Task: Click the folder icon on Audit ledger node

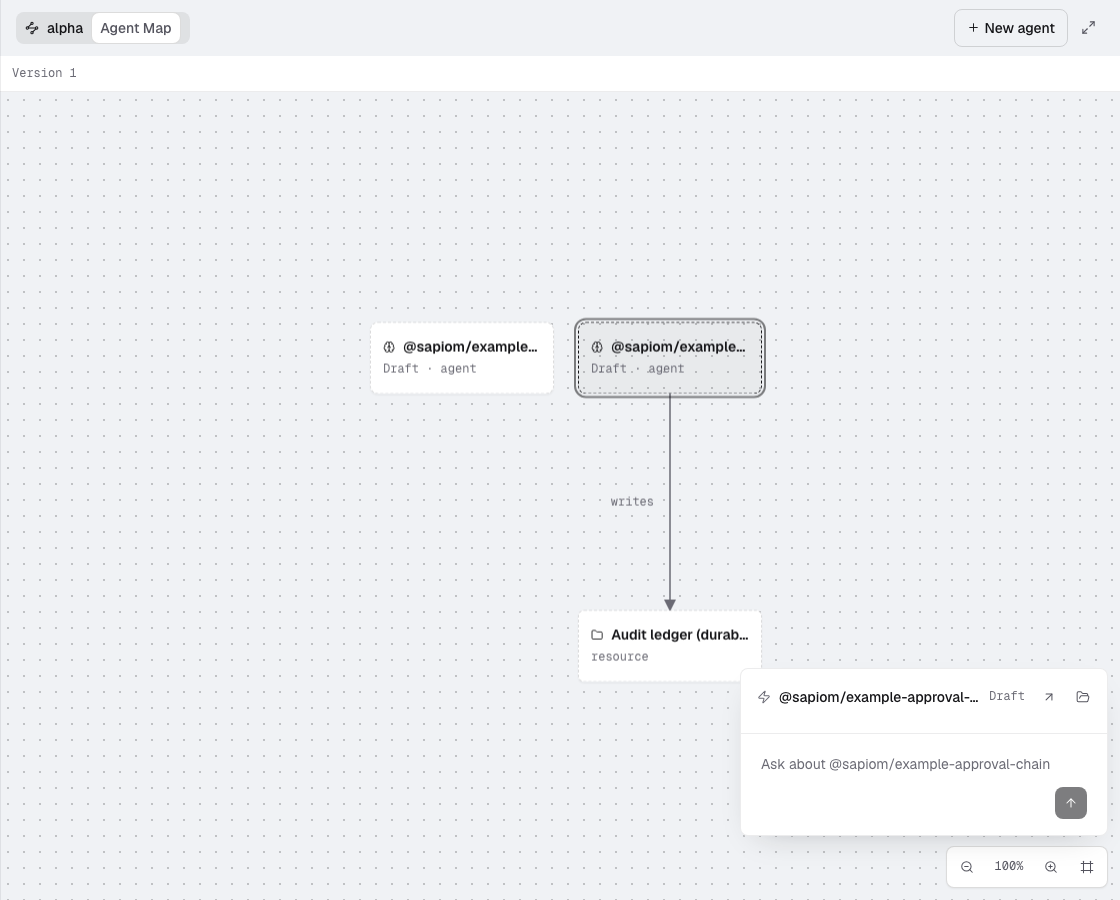Action: pyautogui.click(x=596, y=634)
